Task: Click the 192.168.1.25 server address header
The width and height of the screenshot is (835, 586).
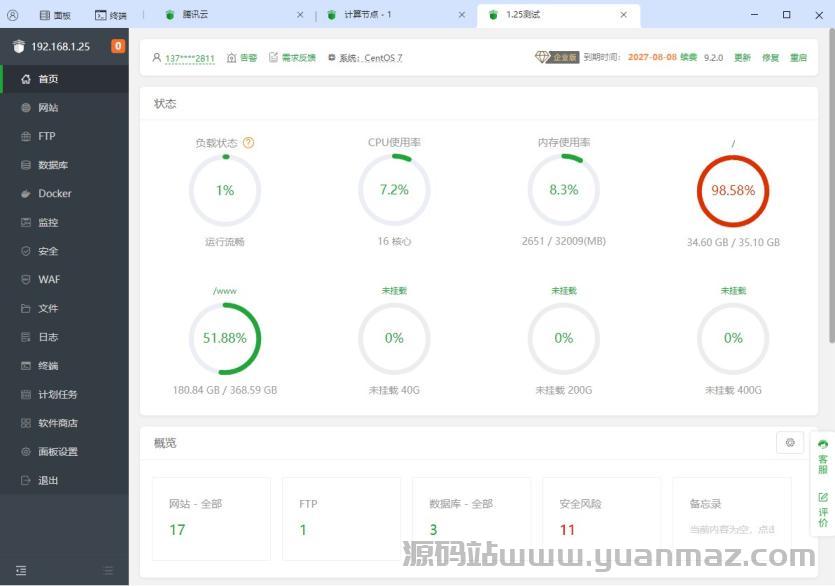Action: point(60,46)
